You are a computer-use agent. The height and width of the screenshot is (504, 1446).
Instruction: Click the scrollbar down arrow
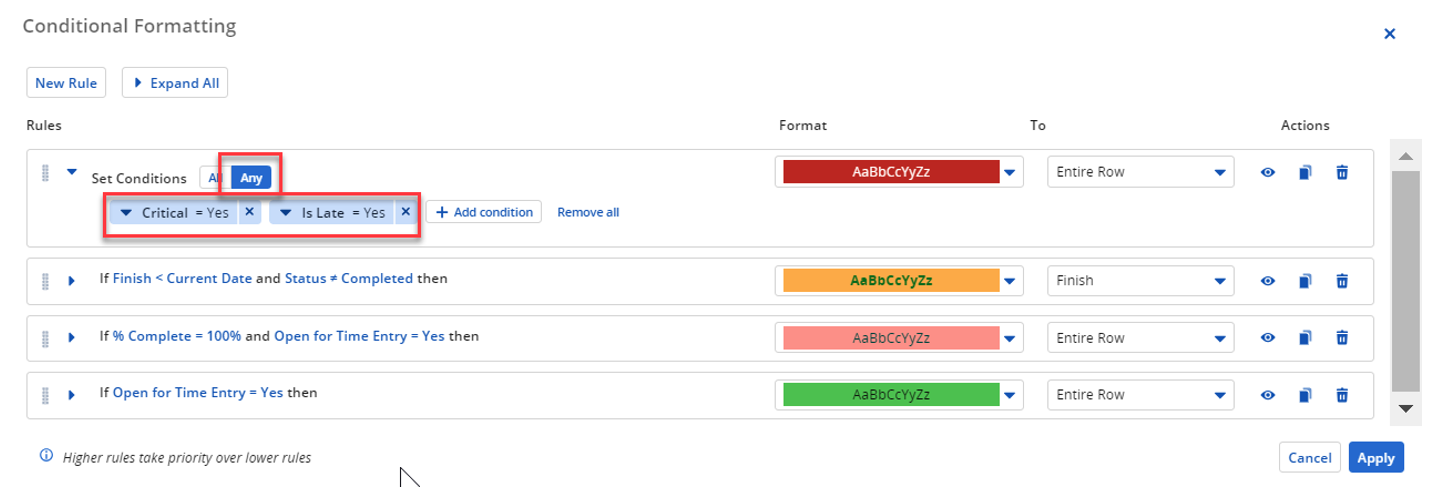click(x=1404, y=407)
